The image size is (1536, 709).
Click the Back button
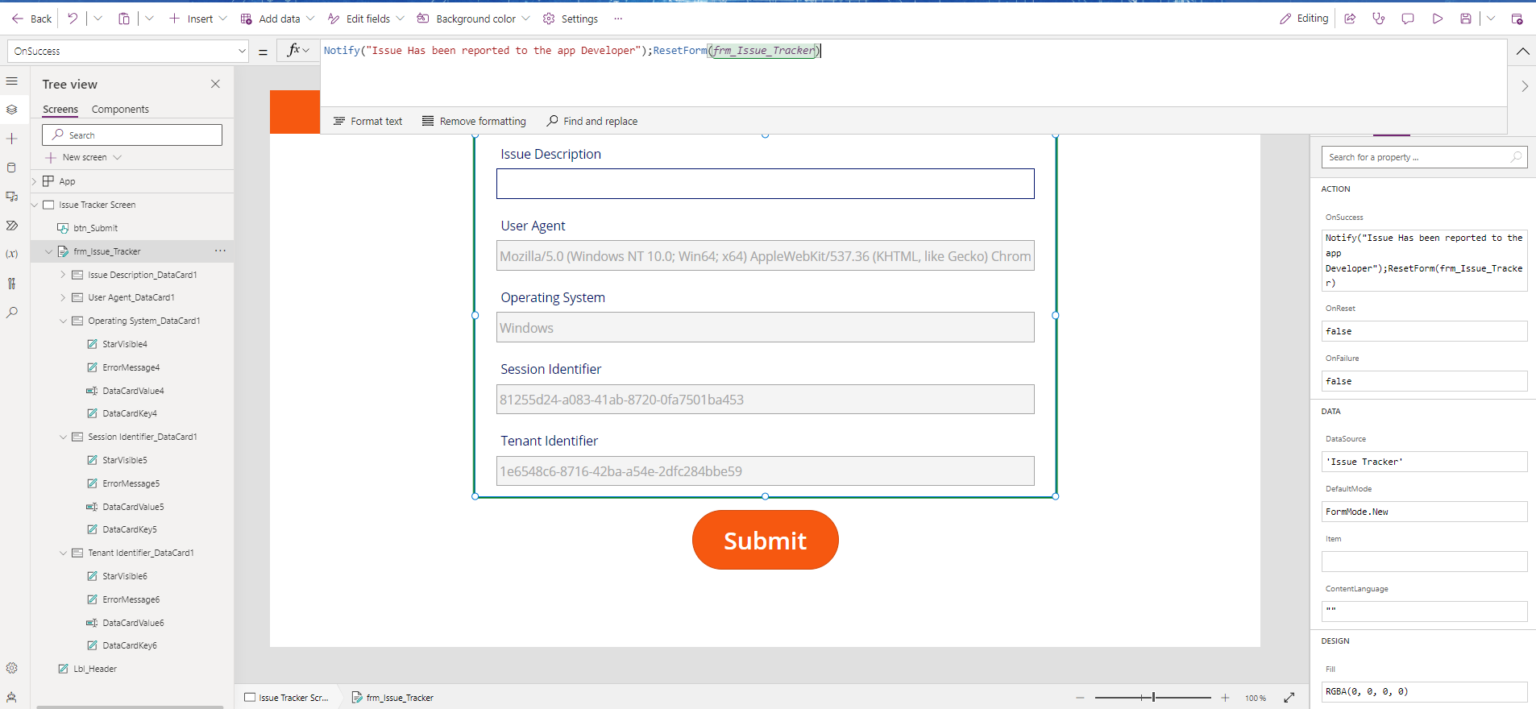click(x=31, y=18)
